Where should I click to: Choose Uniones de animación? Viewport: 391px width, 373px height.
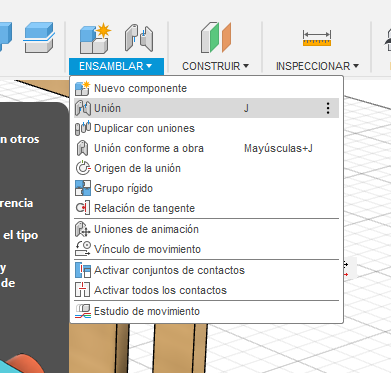click(206, 229)
